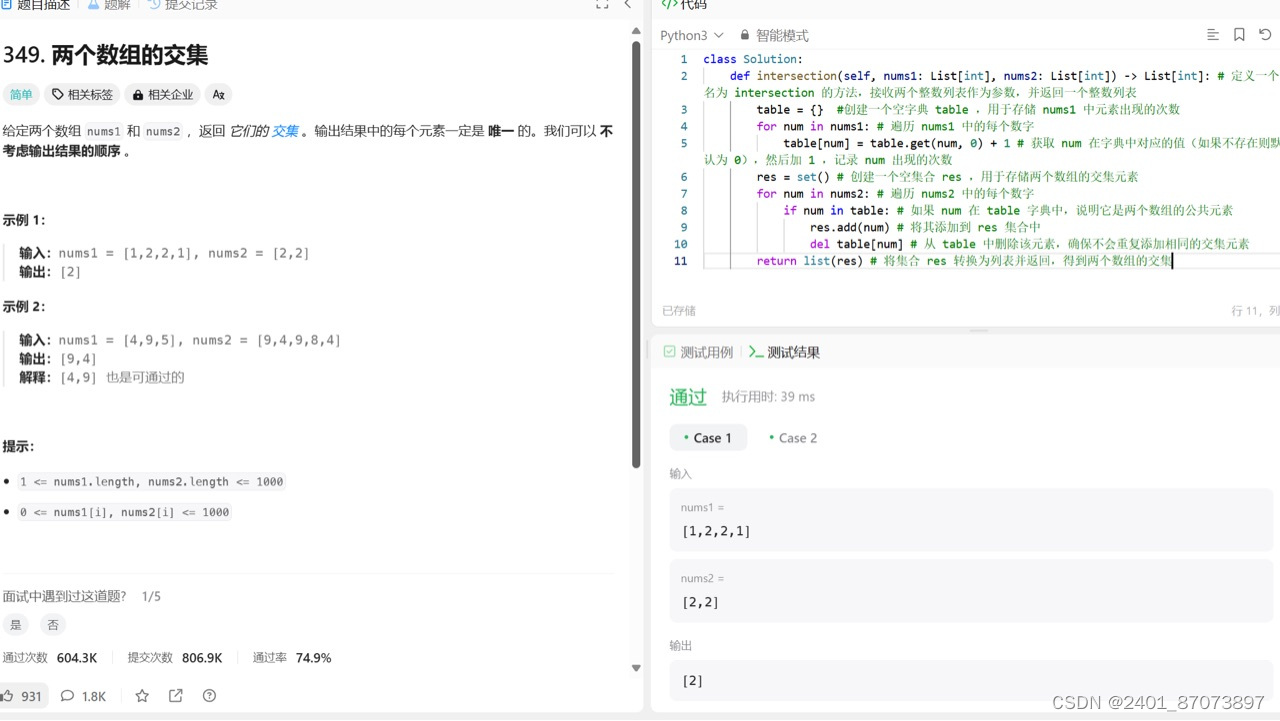Open the 题目描述 tab
1280x721 pixels.
click(34, 5)
